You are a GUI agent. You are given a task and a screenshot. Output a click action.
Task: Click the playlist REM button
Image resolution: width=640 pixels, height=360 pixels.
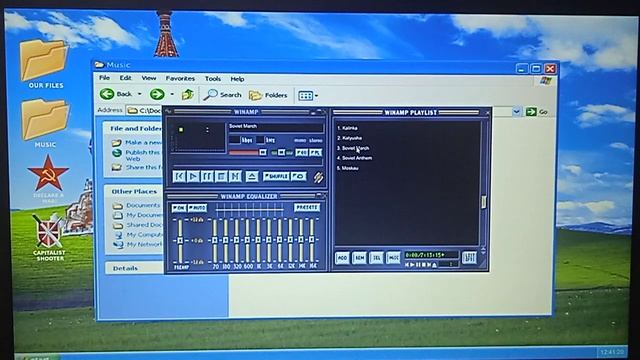pyautogui.click(x=359, y=258)
